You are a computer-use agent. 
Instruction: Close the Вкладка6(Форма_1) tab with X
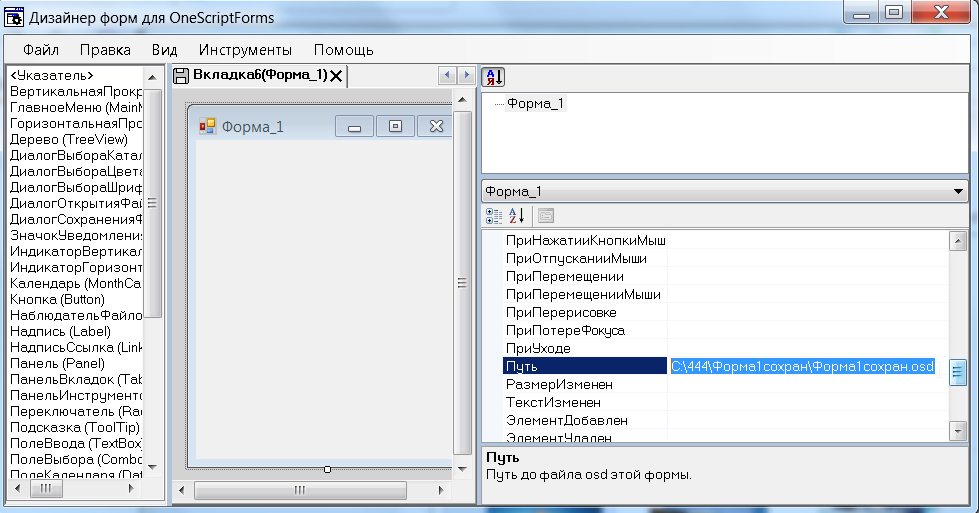336,76
